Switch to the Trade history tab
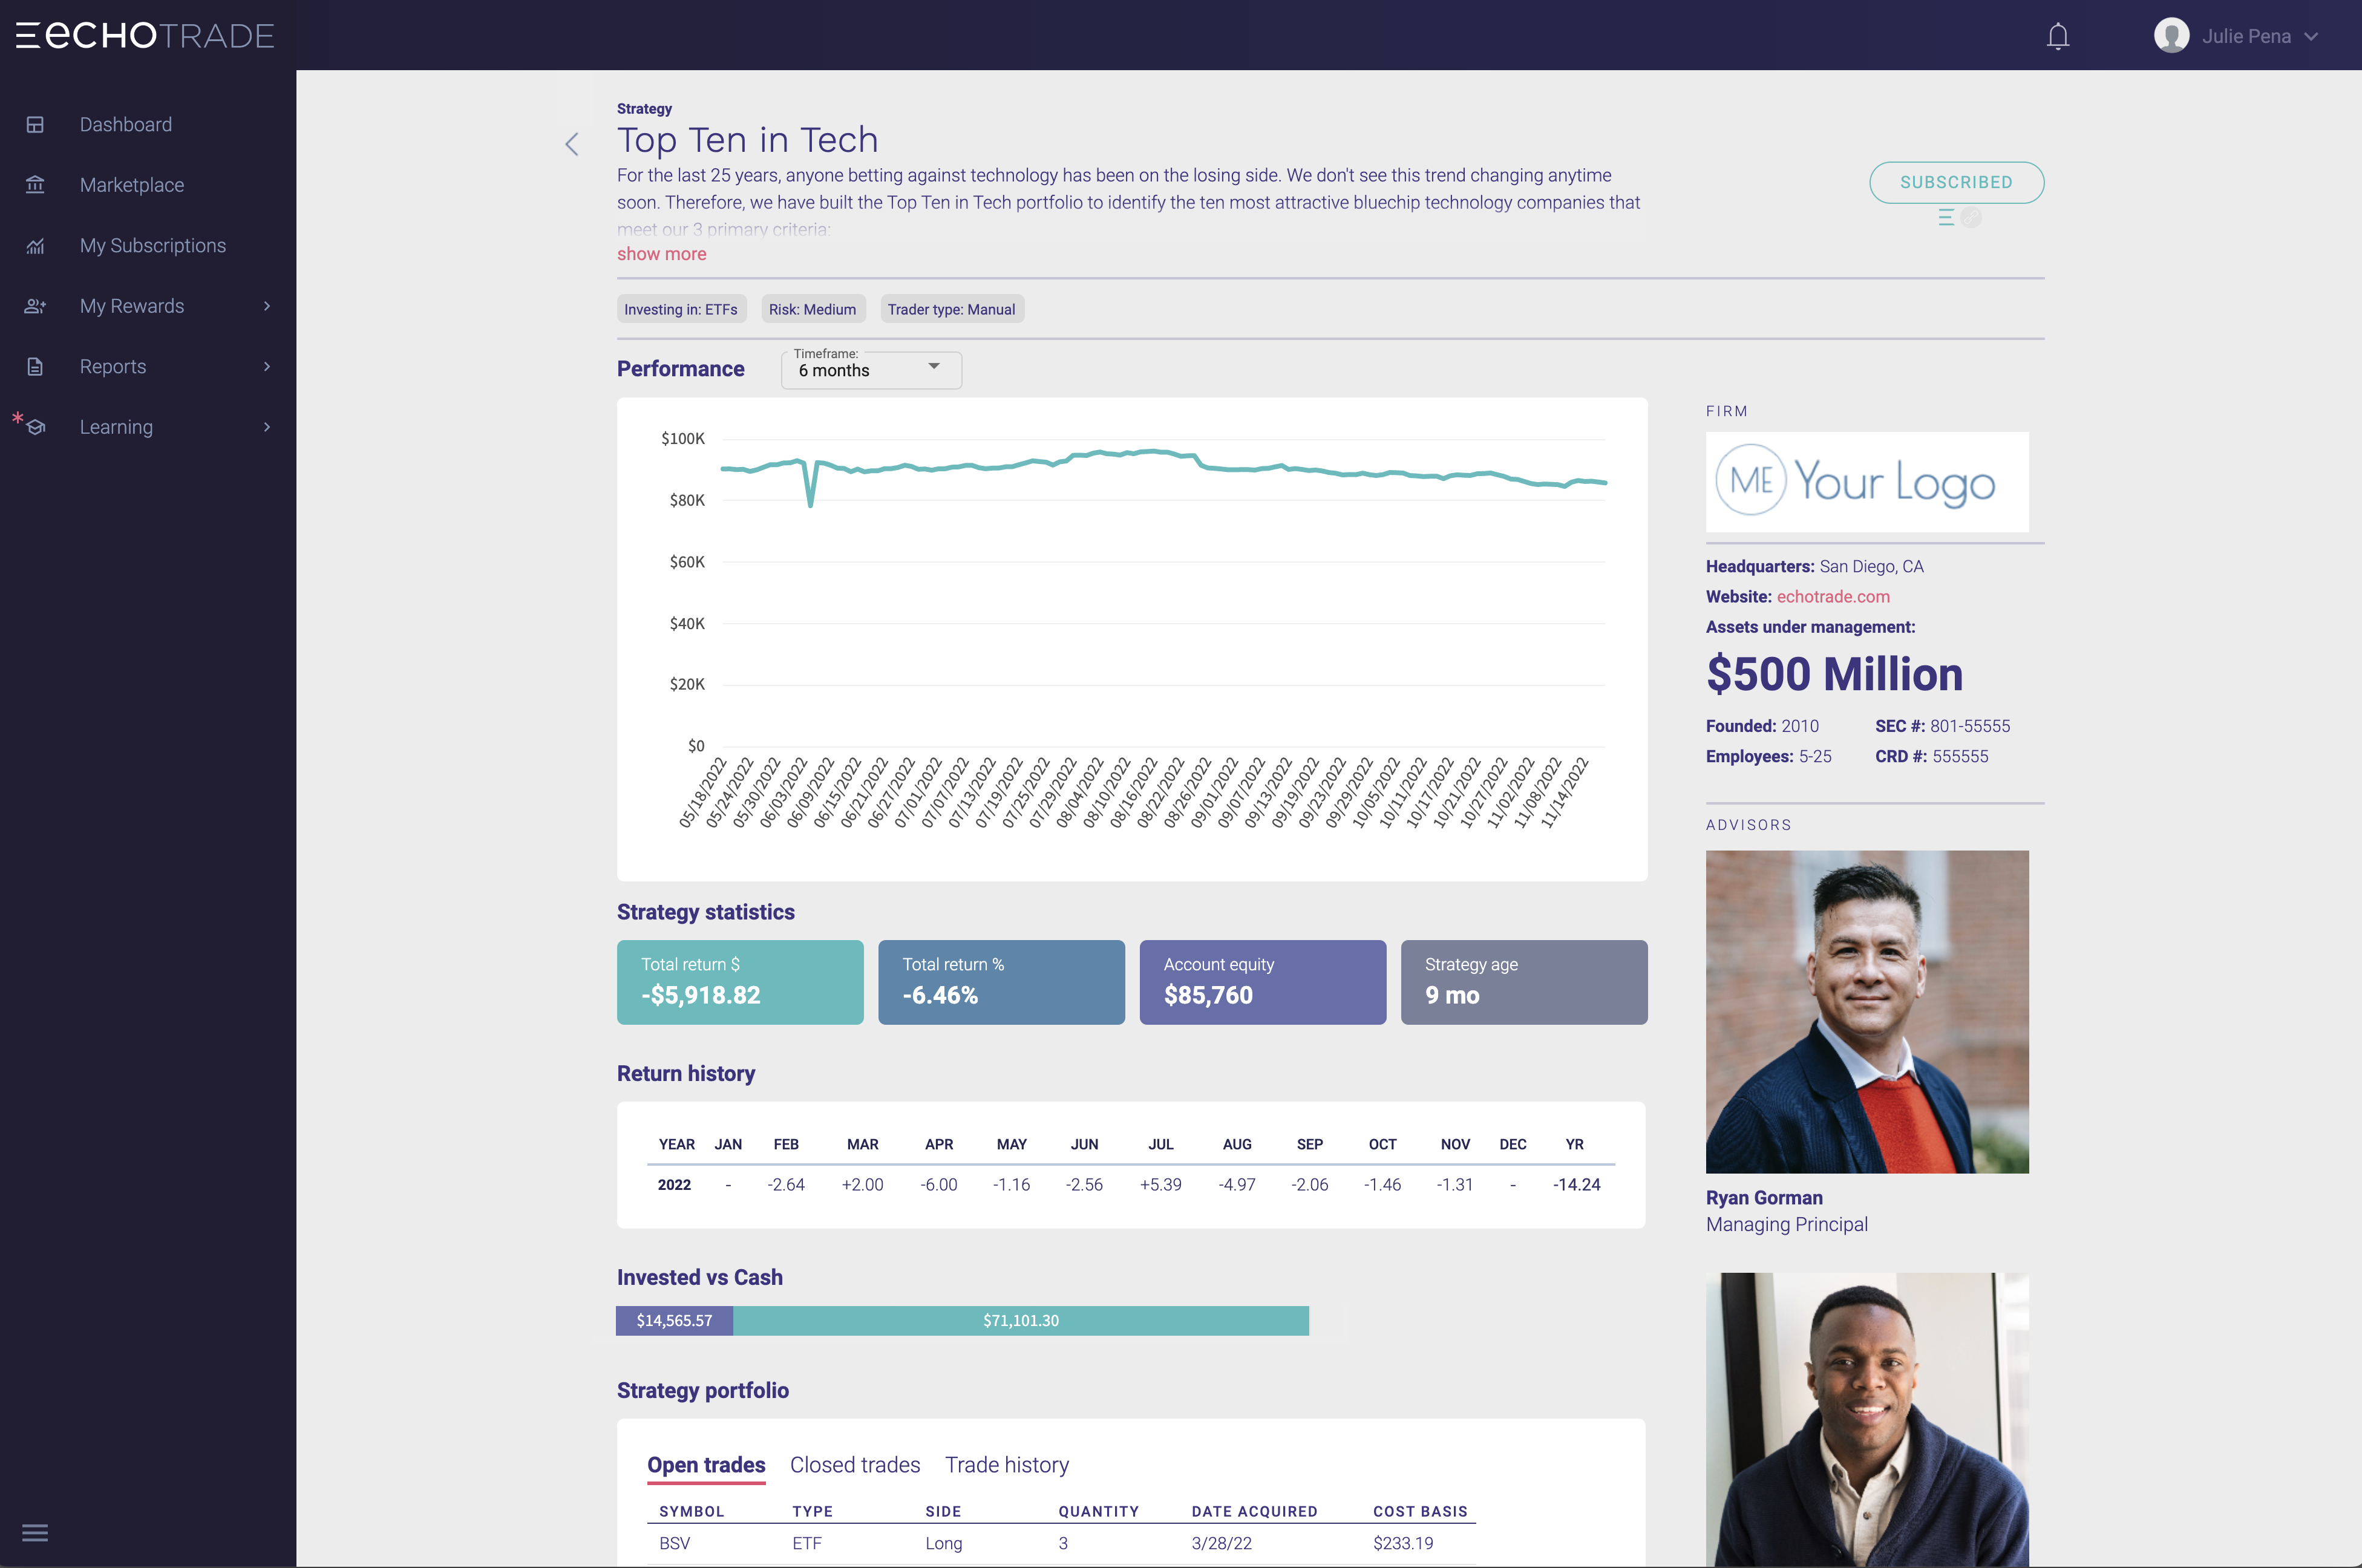The width and height of the screenshot is (2362, 1568). click(x=1007, y=1464)
